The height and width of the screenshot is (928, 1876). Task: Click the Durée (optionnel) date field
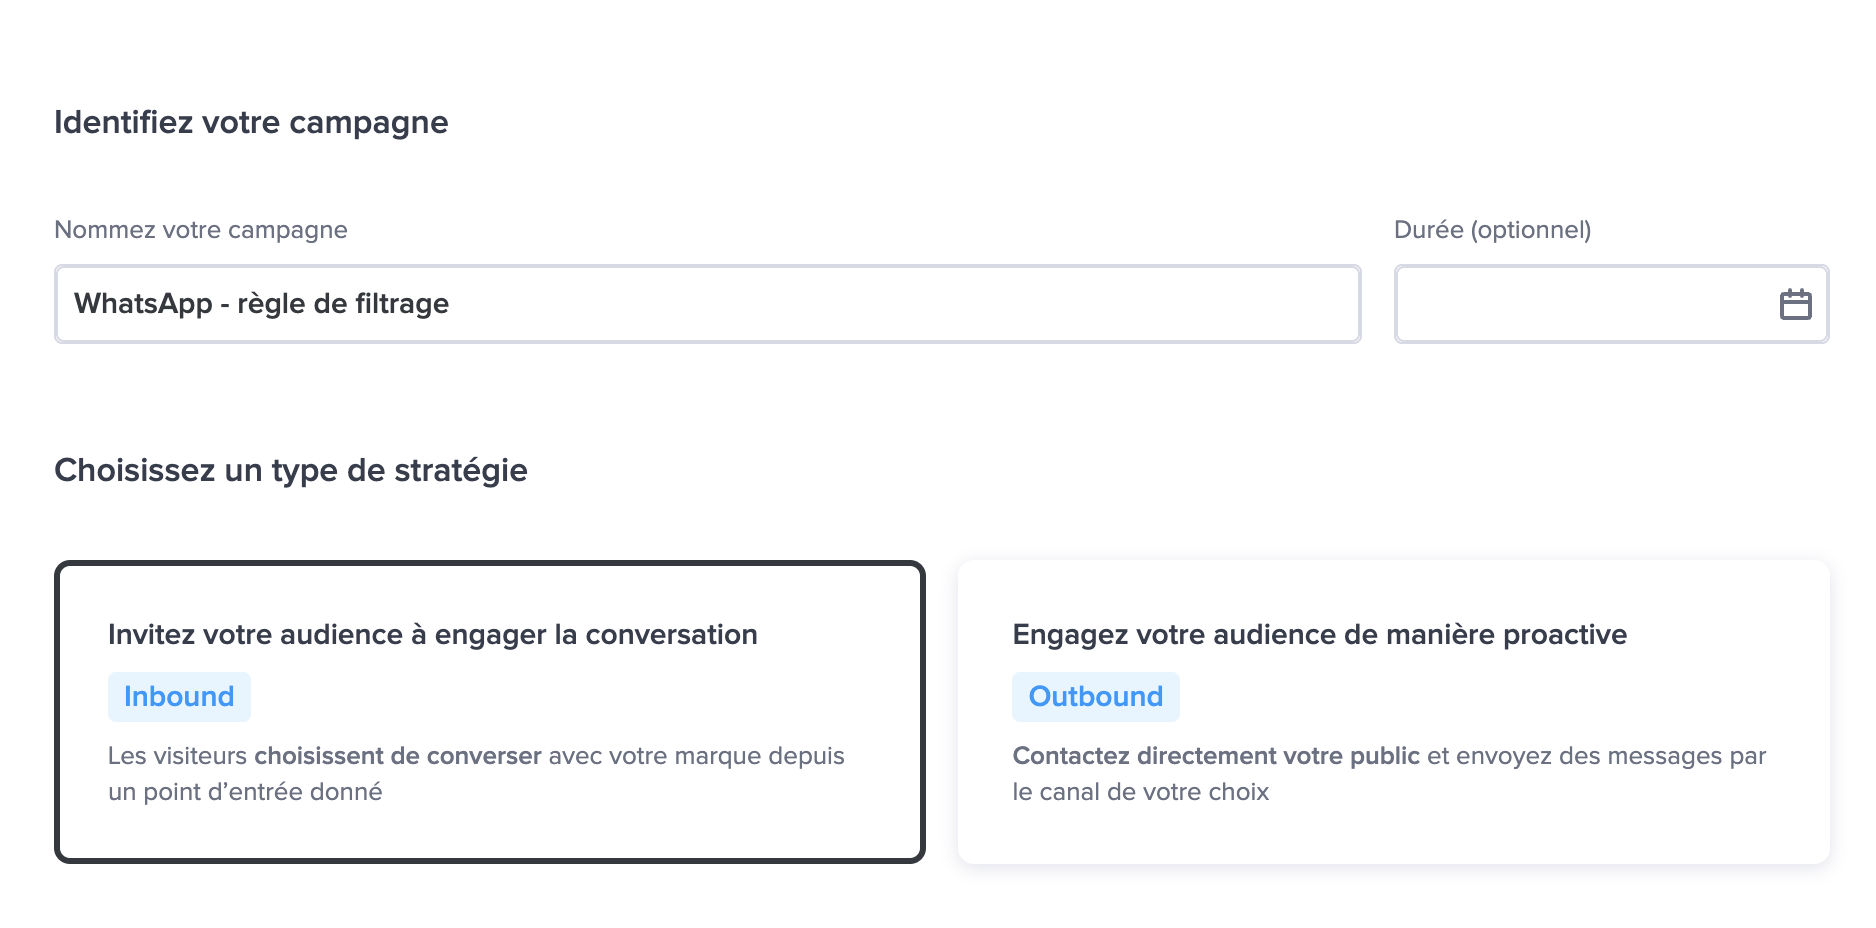1611,304
